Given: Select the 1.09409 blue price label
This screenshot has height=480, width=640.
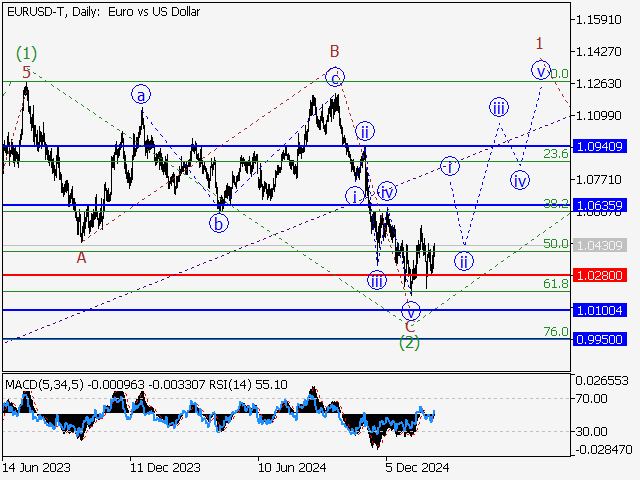Looking at the screenshot, I should pos(600,146).
